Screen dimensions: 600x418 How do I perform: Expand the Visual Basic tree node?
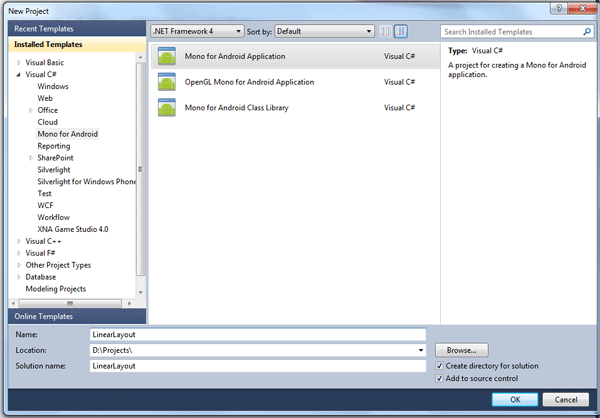click(19, 62)
